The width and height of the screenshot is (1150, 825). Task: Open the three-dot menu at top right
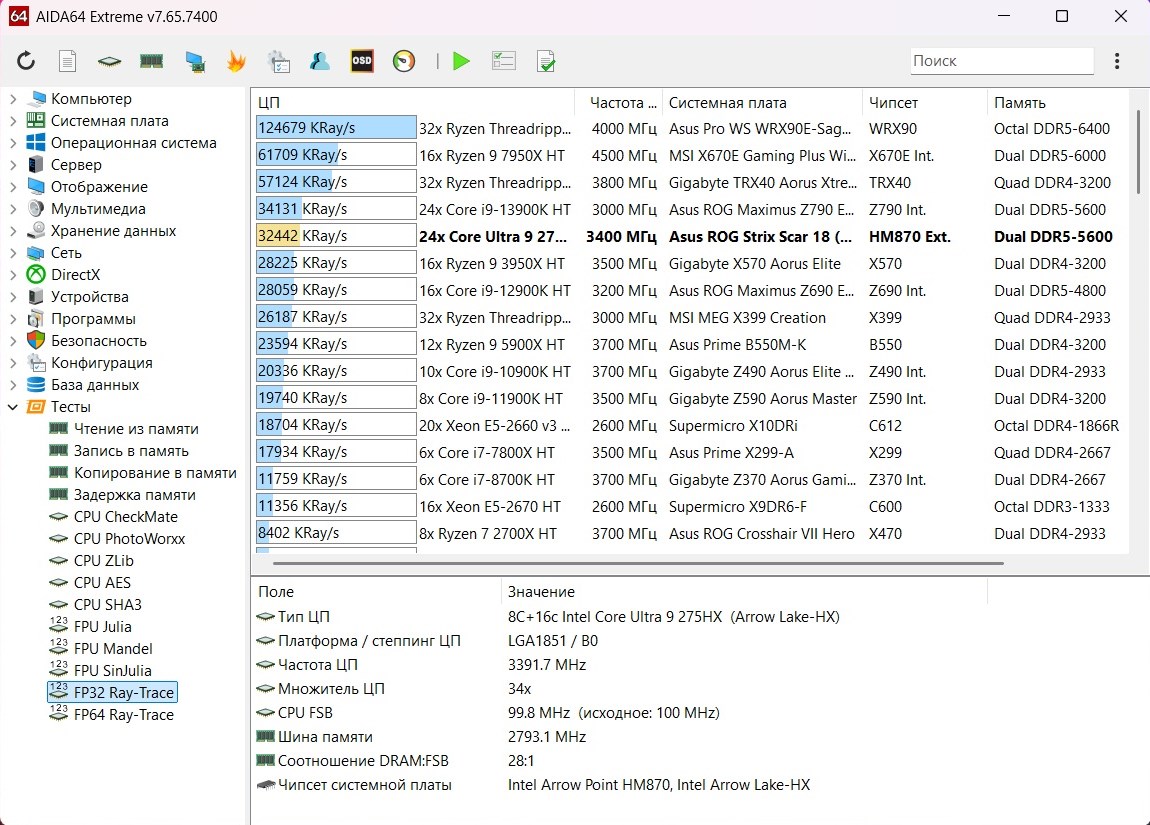(x=1117, y=61)
